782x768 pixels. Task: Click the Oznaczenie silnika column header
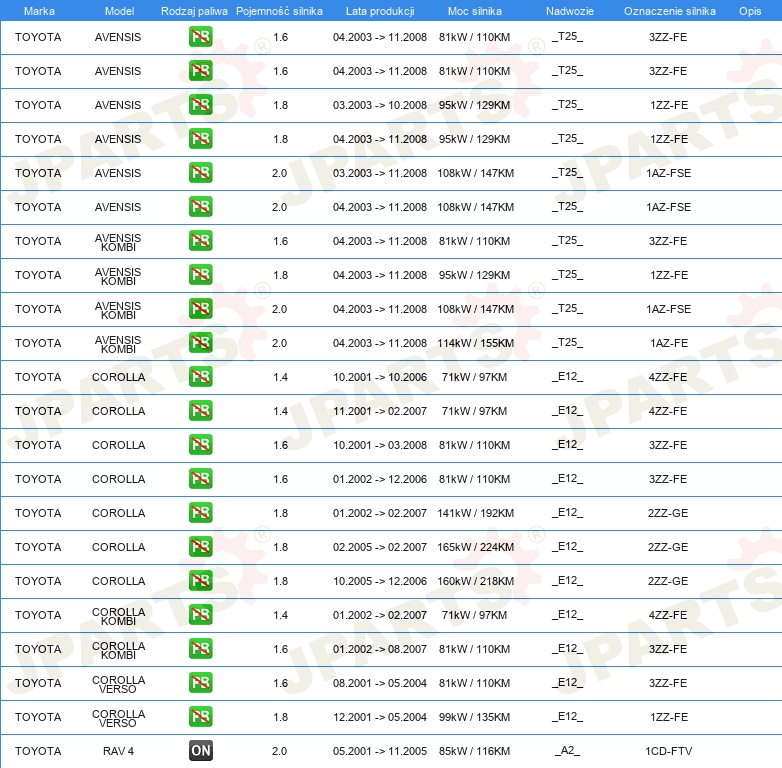[x=670, y=11]
